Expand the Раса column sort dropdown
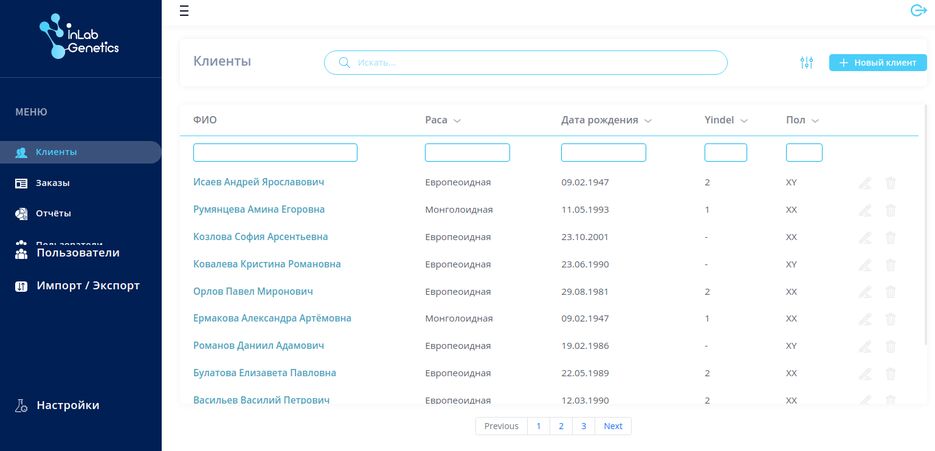The width and height of the screenshot is (935, 451). click(x=457, y=121)
